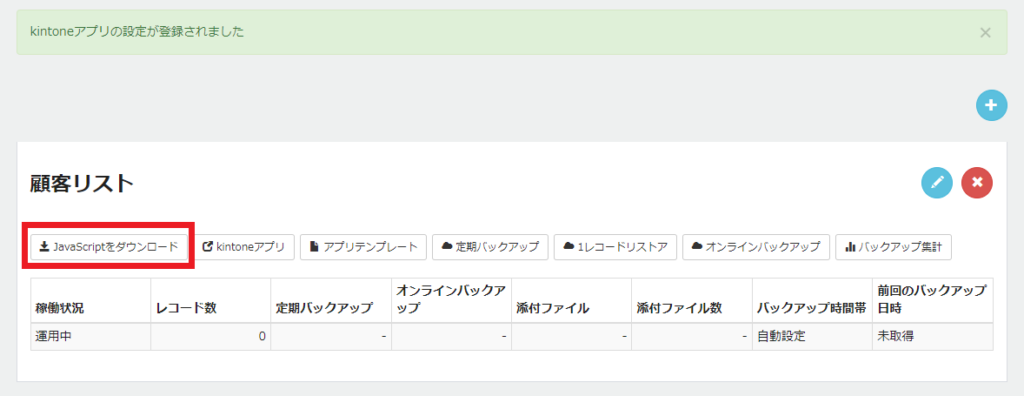The height and width of the screenshot is (396, 1024).
Task: Click the red delete X icon
Action: click(x=977, y=182)
